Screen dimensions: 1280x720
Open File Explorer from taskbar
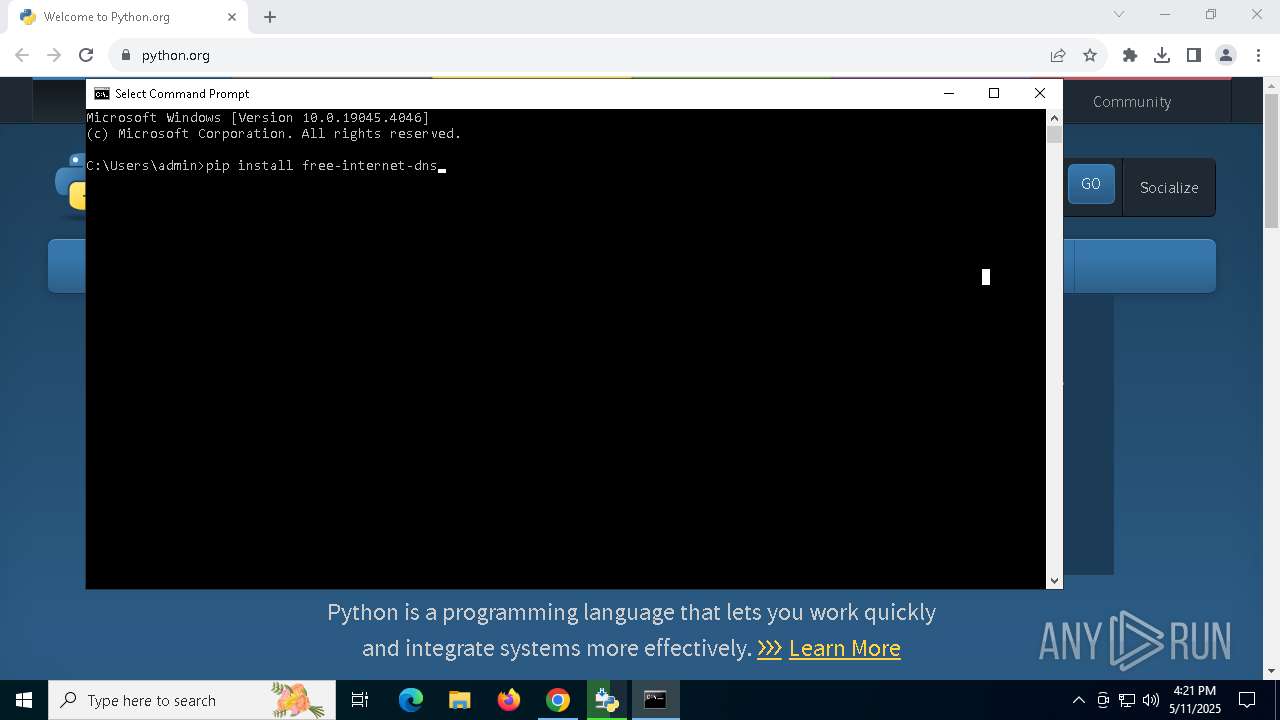point(460,700)
